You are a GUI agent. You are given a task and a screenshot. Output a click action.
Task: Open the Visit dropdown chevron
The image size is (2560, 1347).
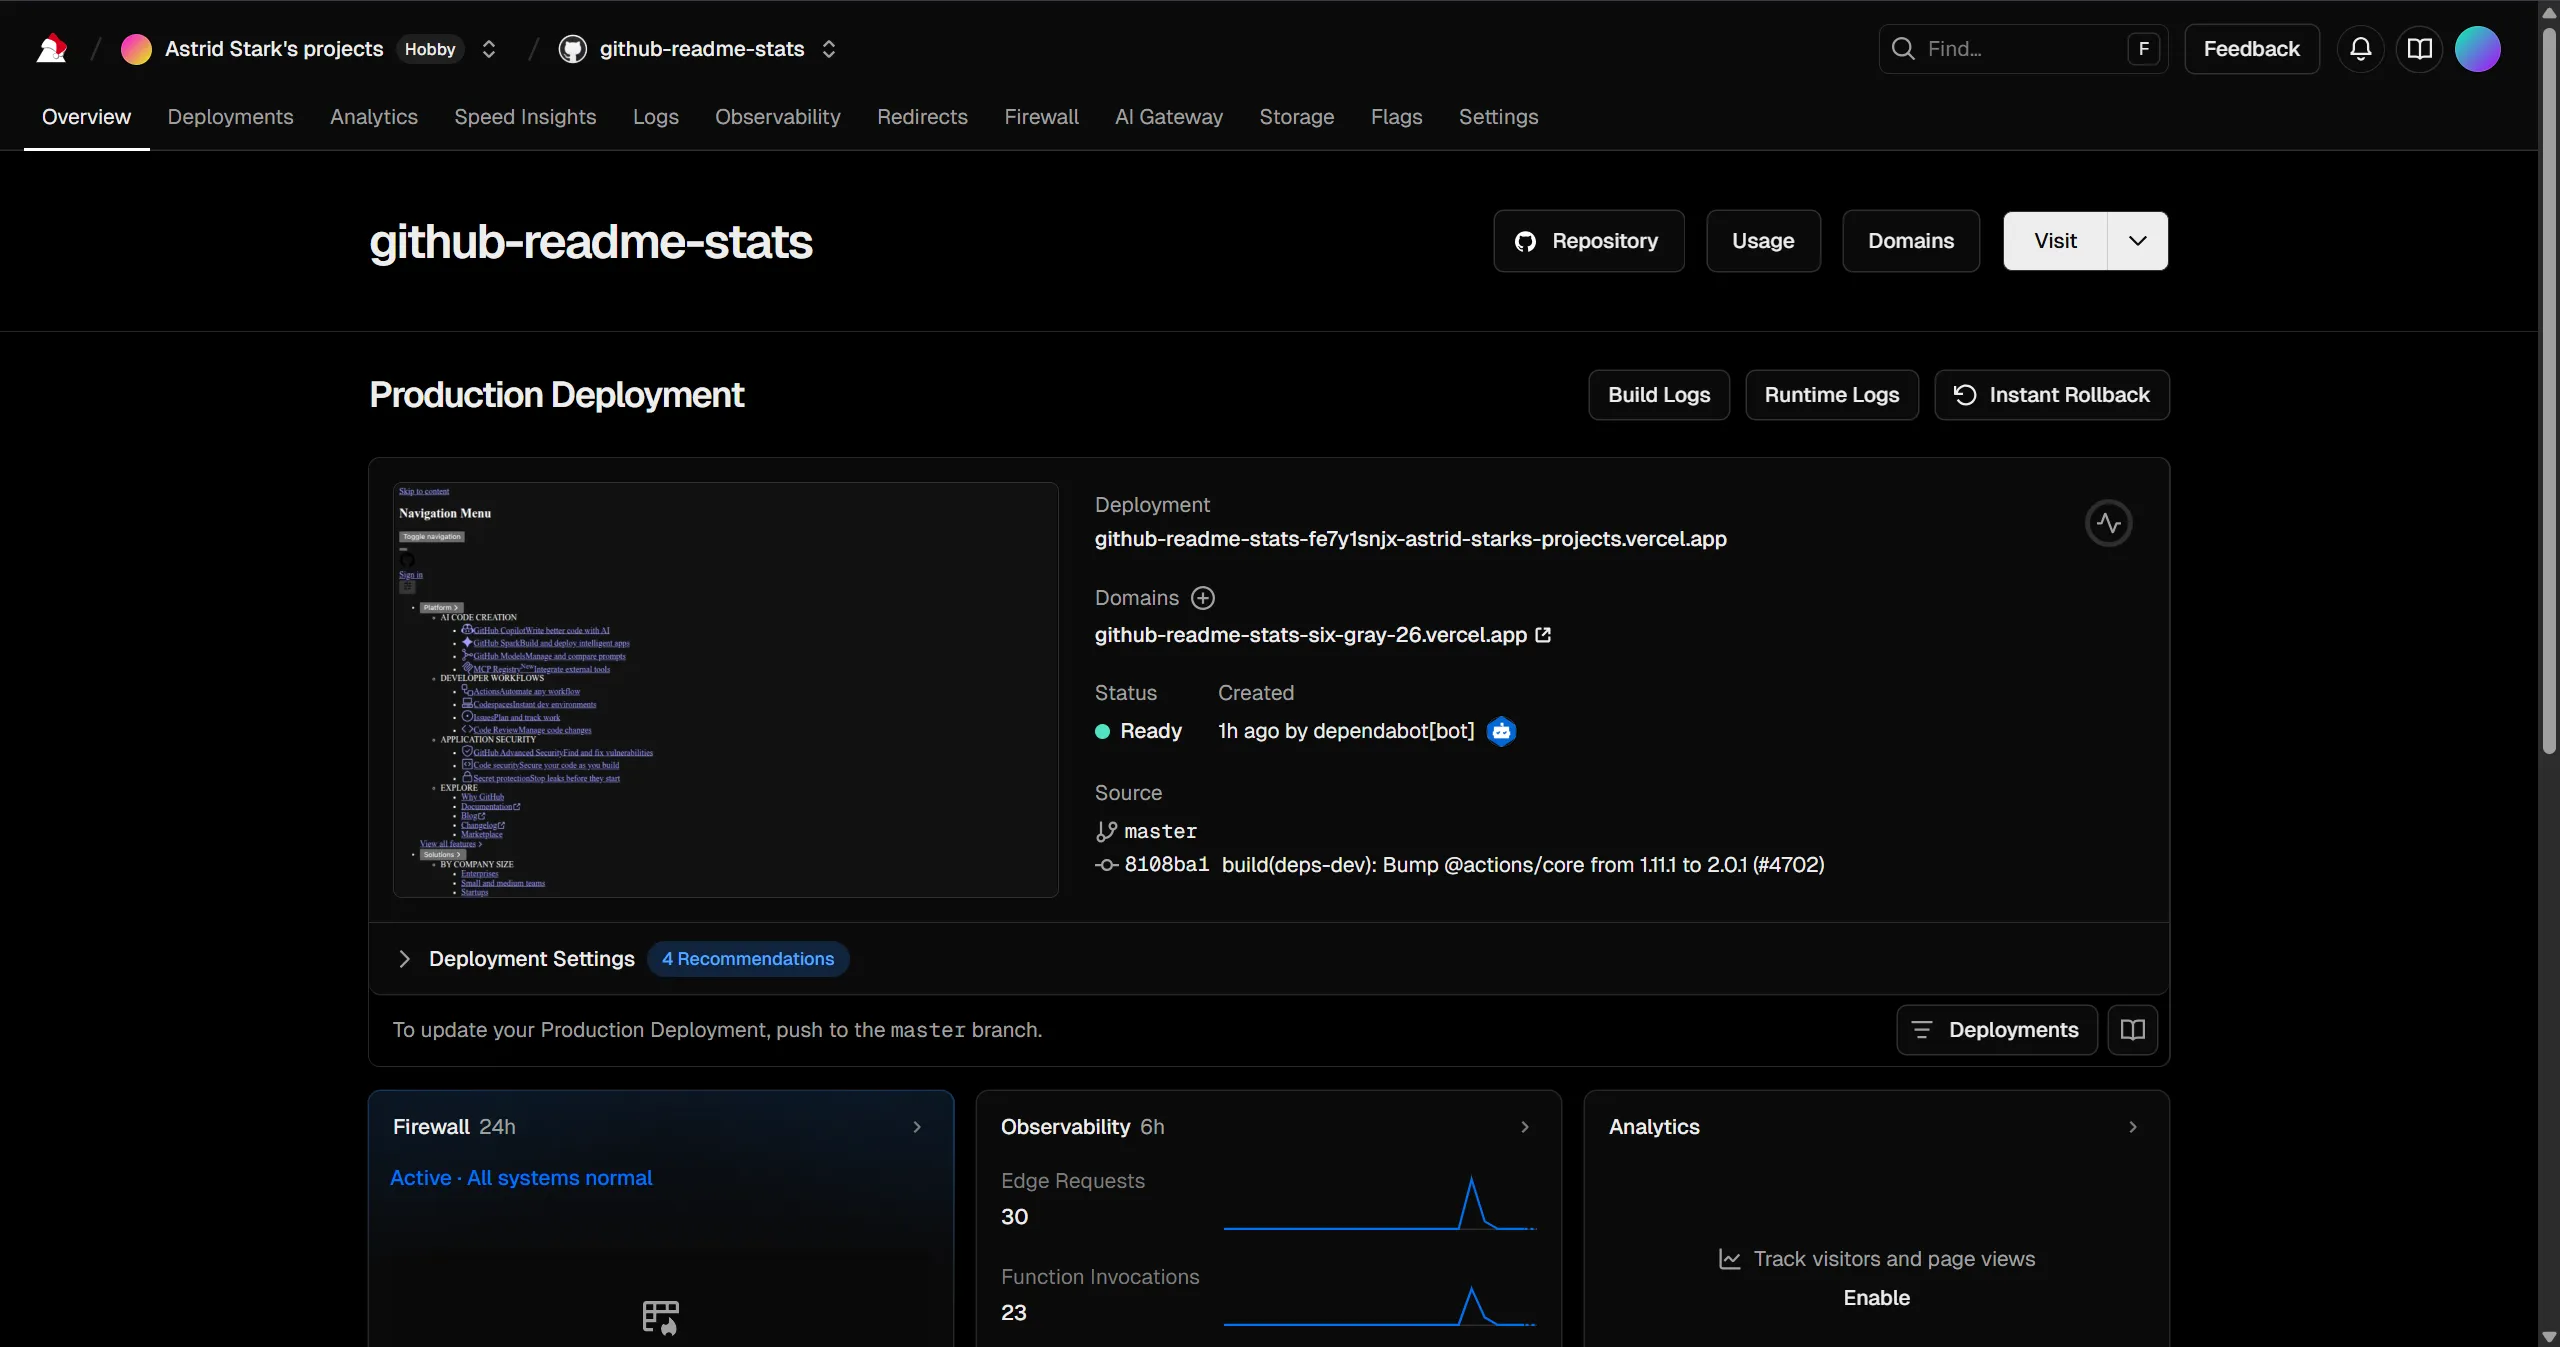coord(2138,240)
